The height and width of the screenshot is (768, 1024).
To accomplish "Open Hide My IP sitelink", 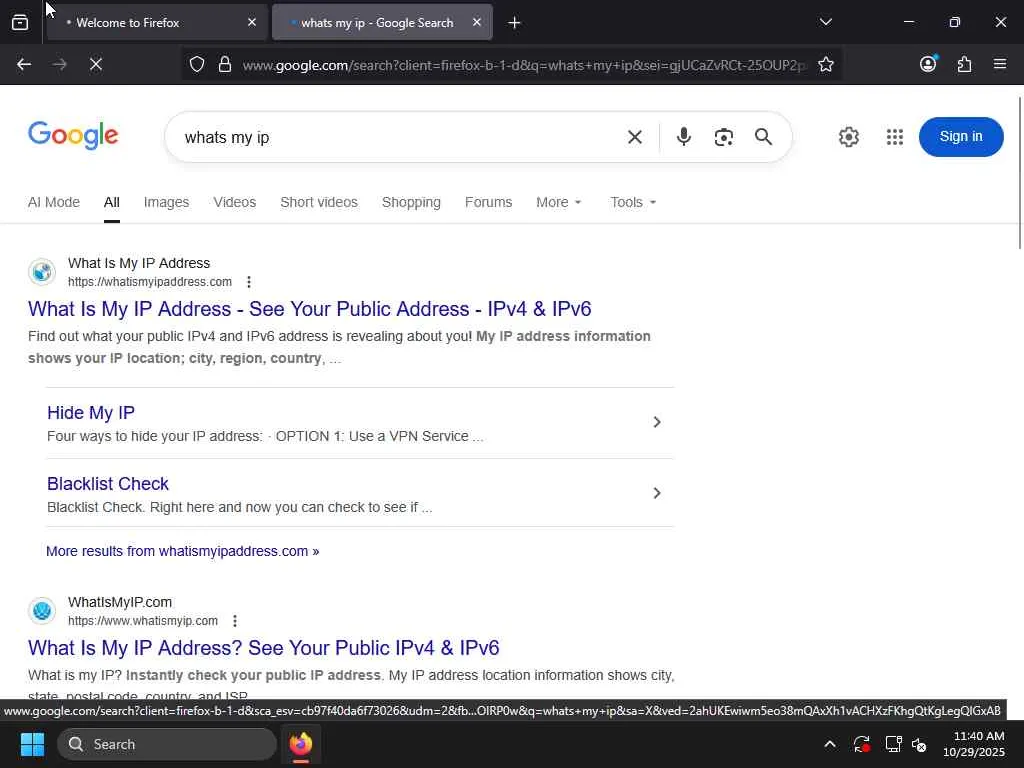I will tap(91, 413).
